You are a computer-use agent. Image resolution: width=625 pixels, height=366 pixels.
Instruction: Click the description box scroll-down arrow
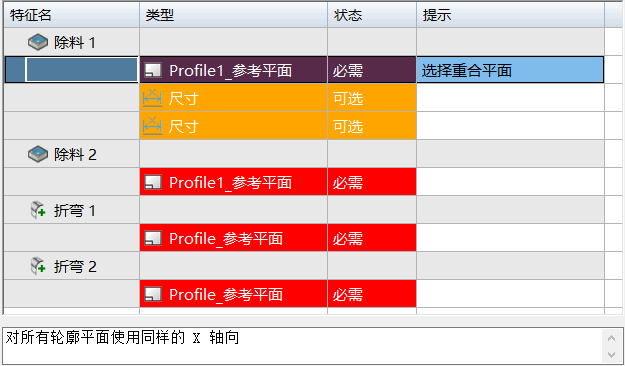pos(611,354)
